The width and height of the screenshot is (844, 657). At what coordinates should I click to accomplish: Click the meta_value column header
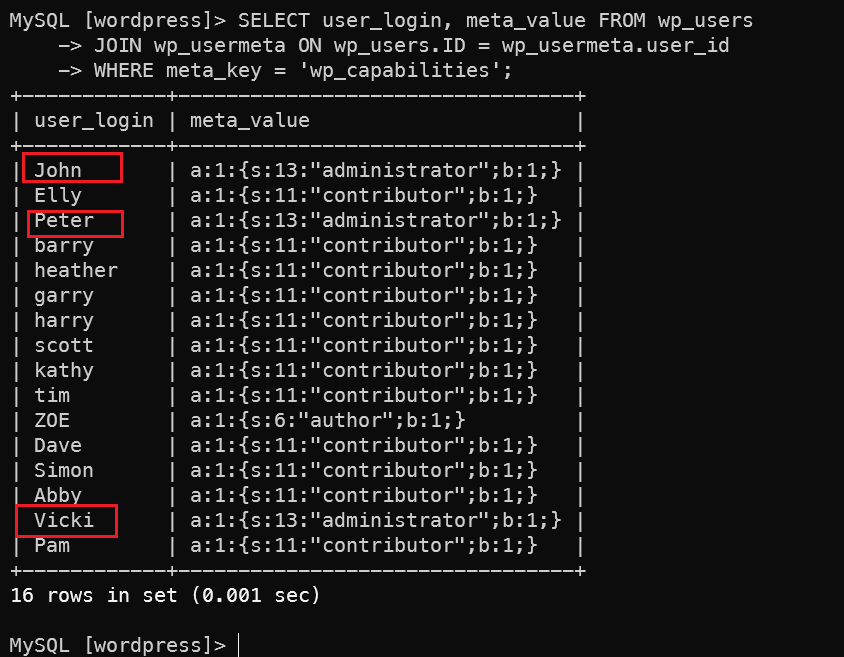click(x=250, y=121)
